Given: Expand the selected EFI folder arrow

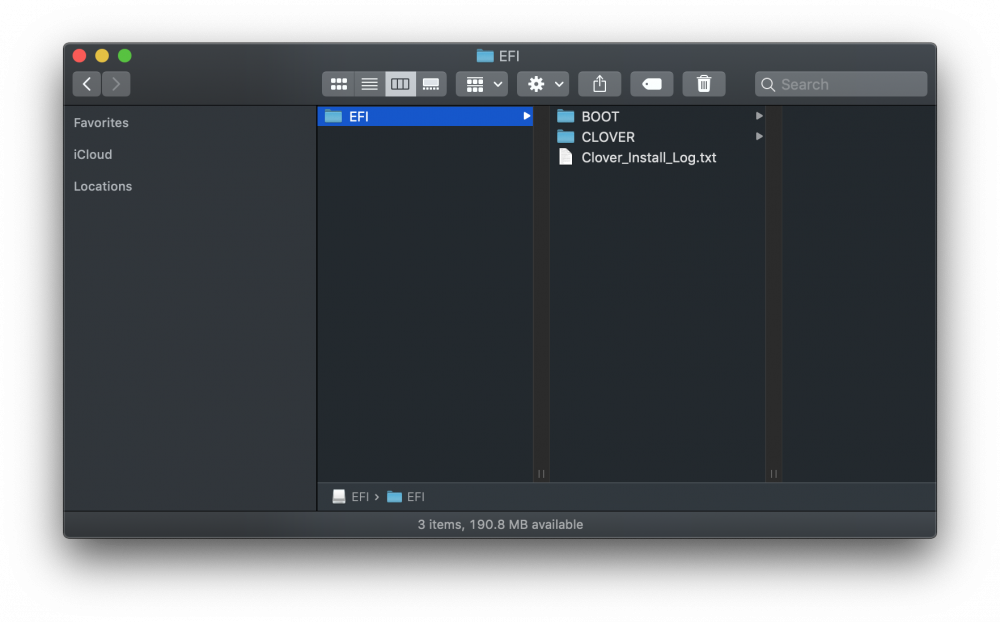Looking at the screenshot, I should point(527,116).
